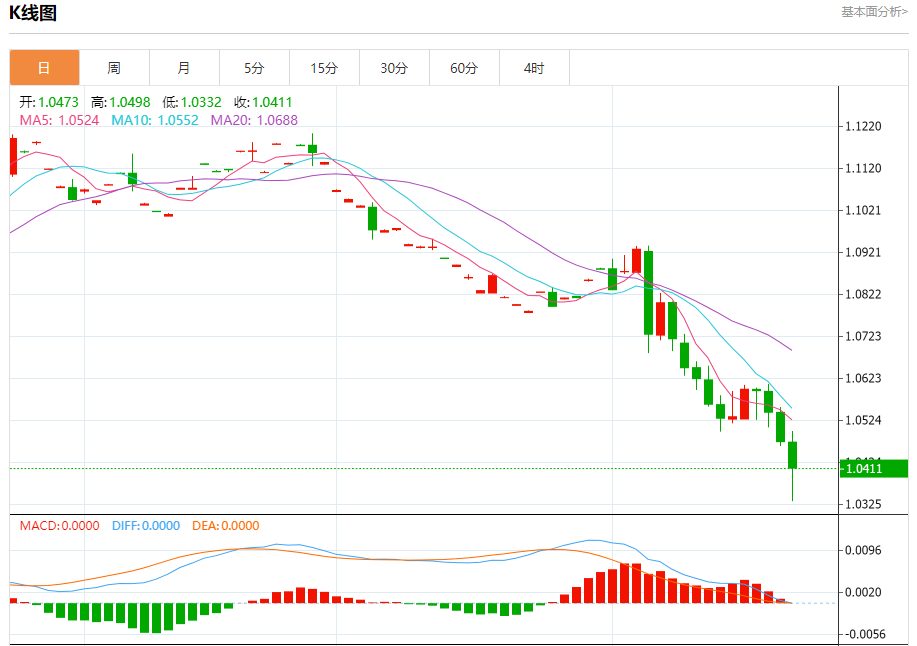The height and width of the screenshot is (646, 917).
Task: Switch to the 周 (weekly) tab
Action: tap(114, 68)
